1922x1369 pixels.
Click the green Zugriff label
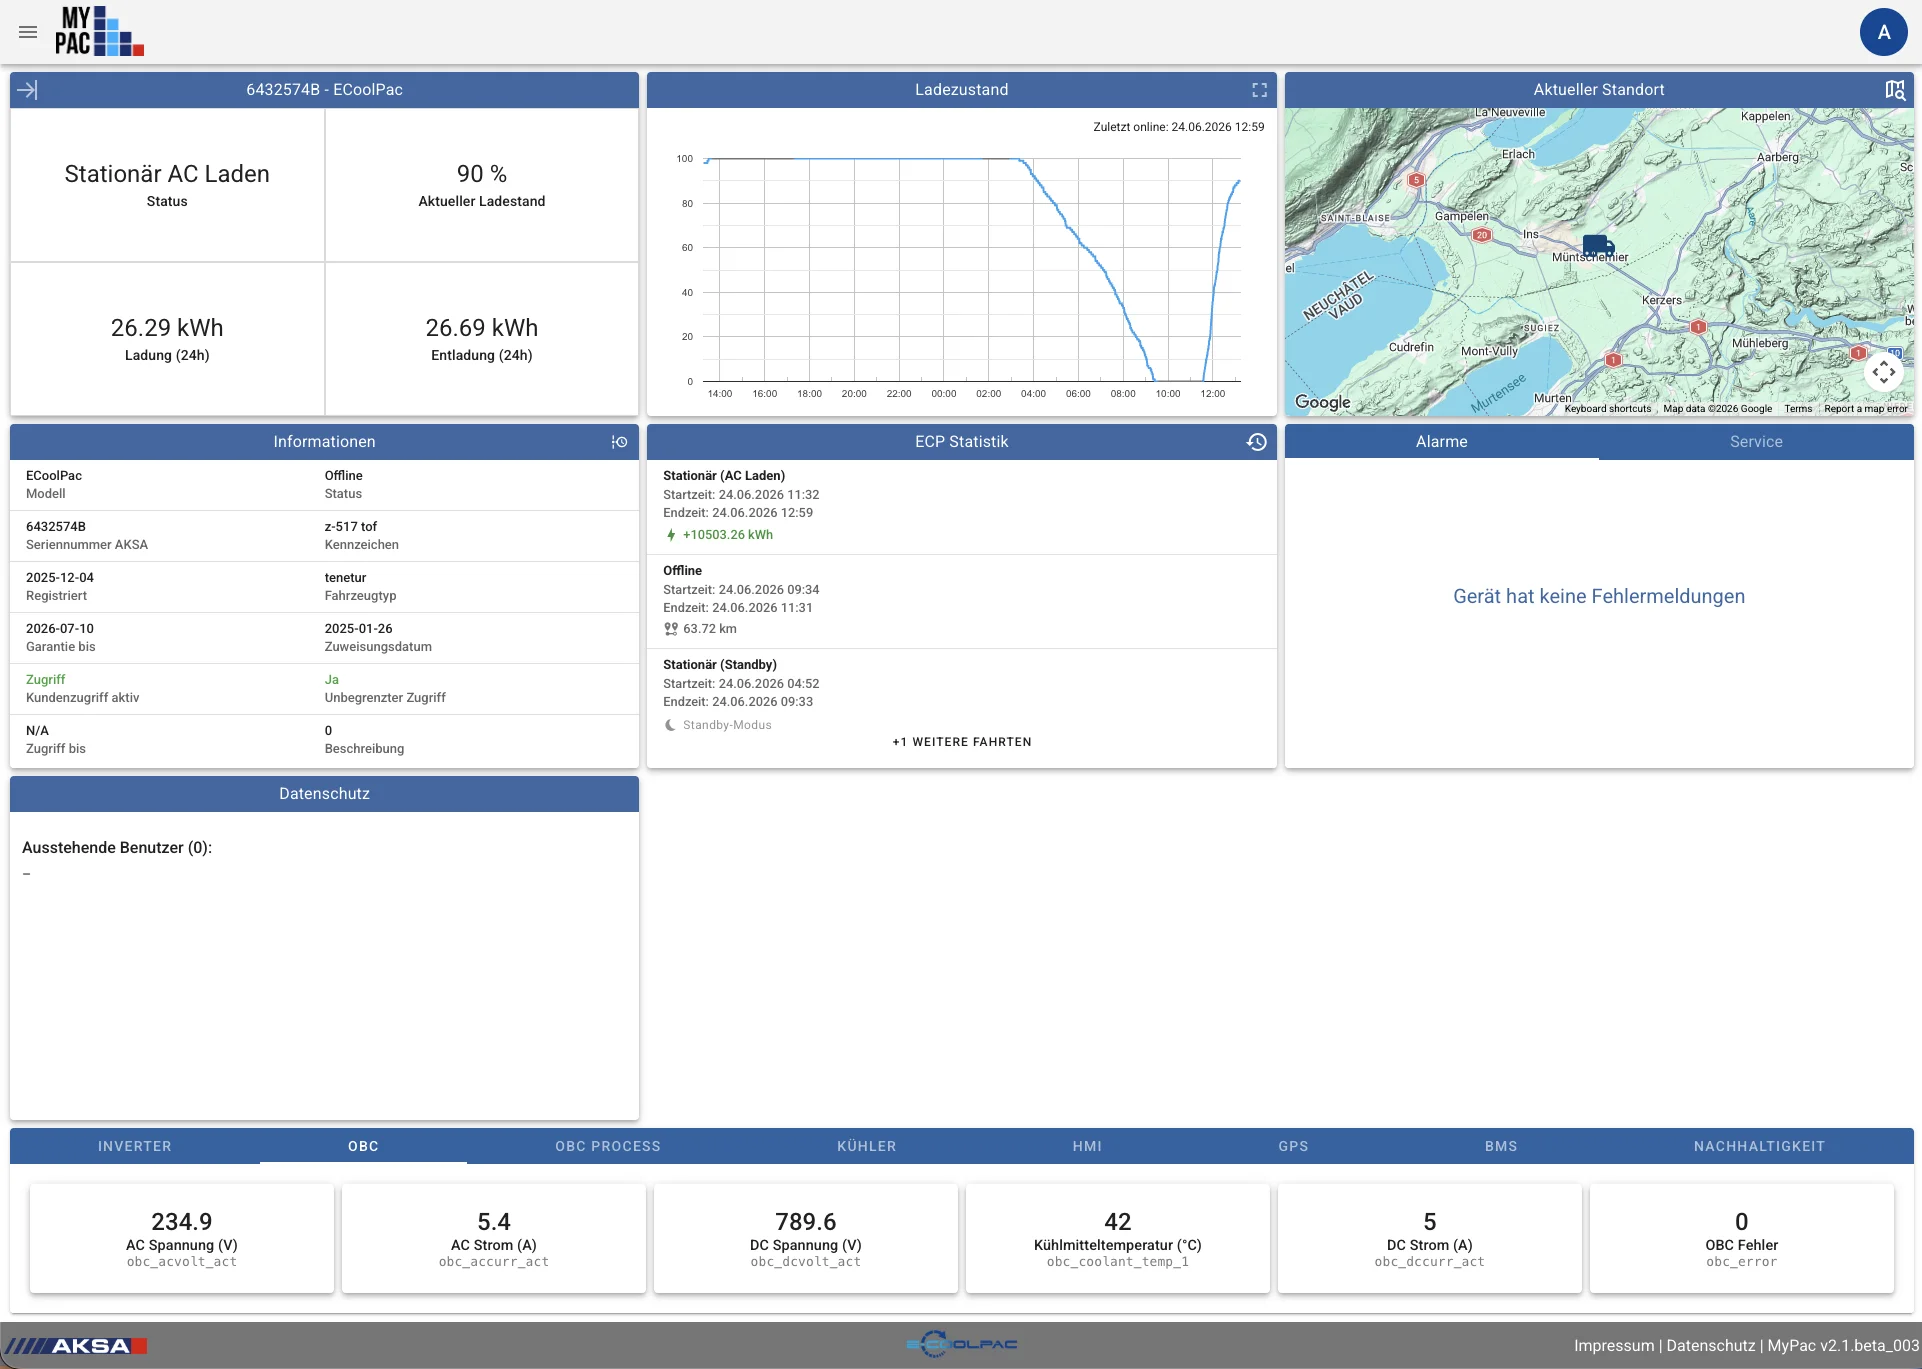[x=45, y=680]
